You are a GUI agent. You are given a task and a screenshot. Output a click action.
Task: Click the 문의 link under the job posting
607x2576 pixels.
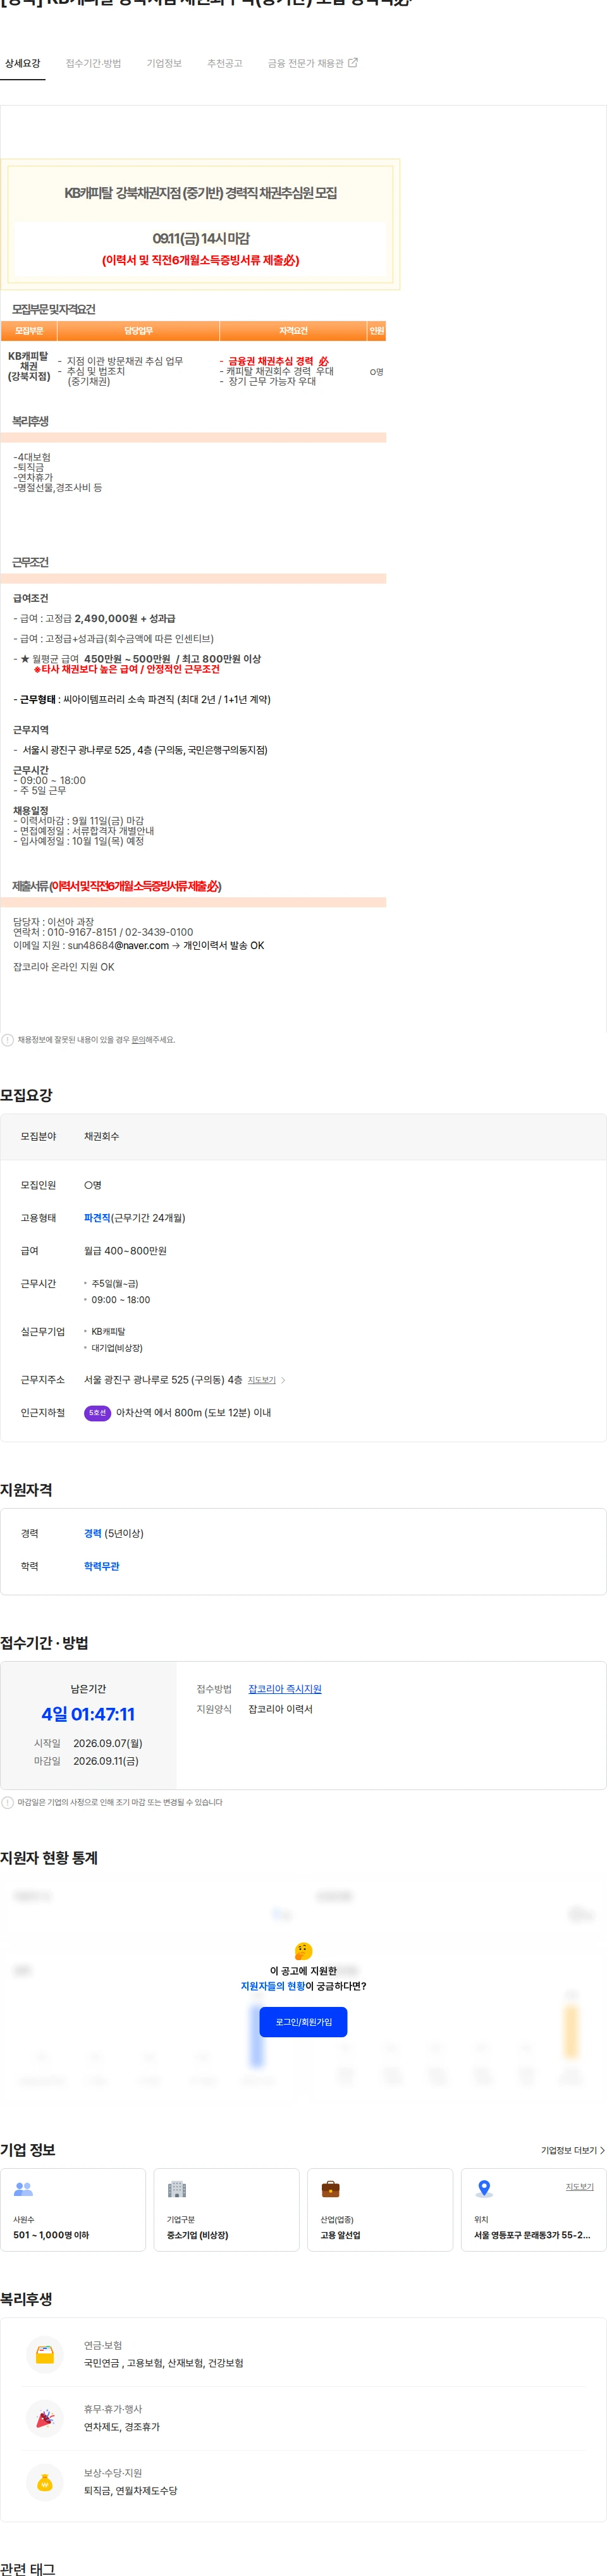pyautogui.click(x=139, y=1040)
